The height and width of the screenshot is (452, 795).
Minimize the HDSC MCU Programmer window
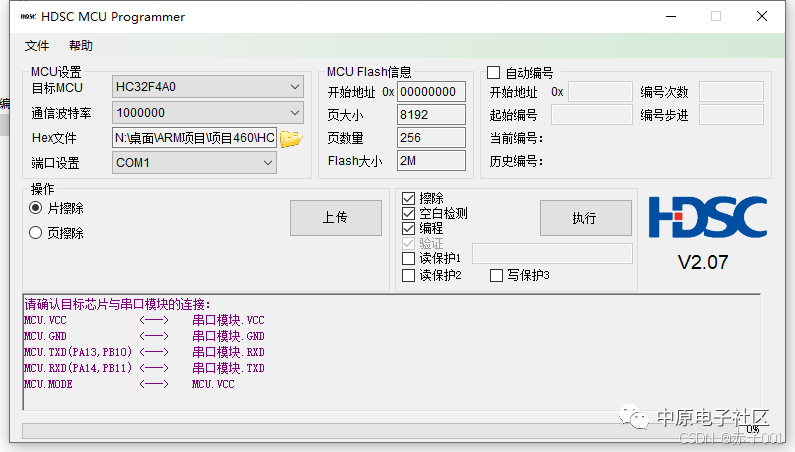(671, 16)
